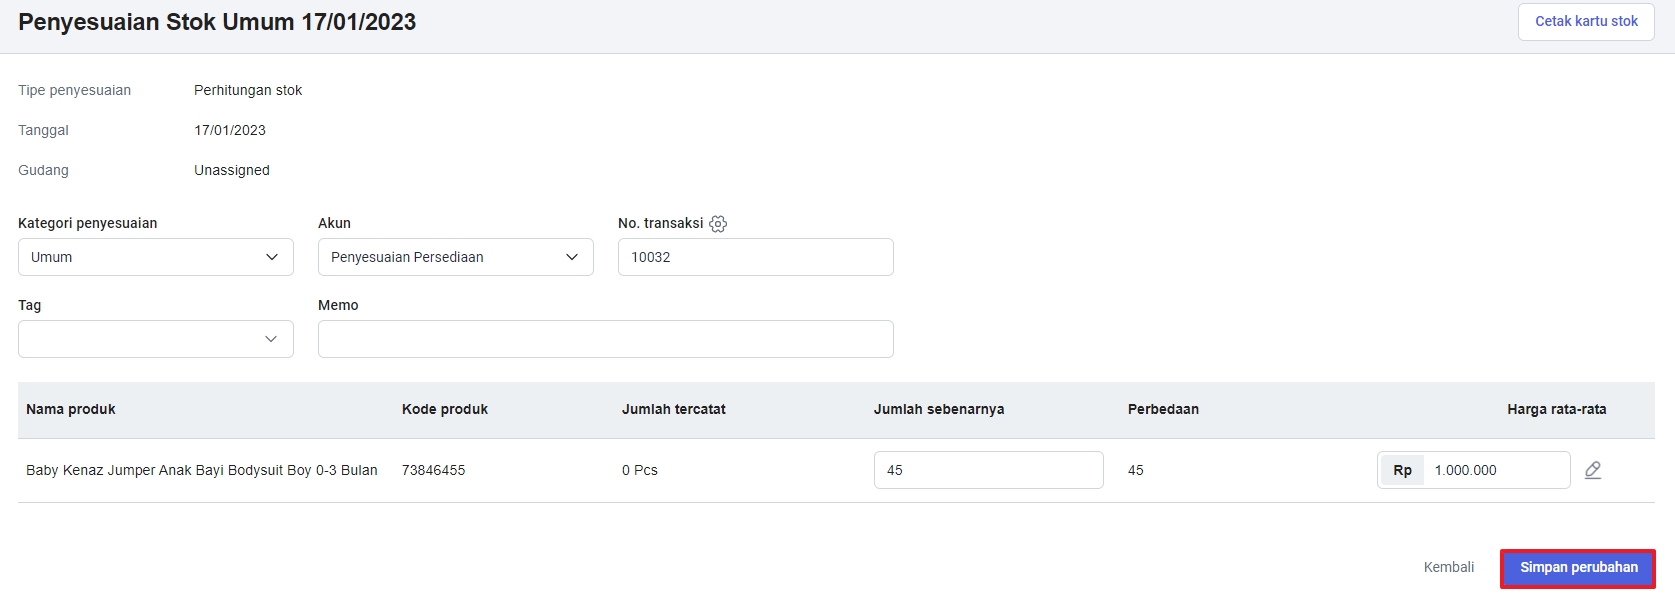
Task: Click the Jumlah tercatat column header
Action: [673, 409]
